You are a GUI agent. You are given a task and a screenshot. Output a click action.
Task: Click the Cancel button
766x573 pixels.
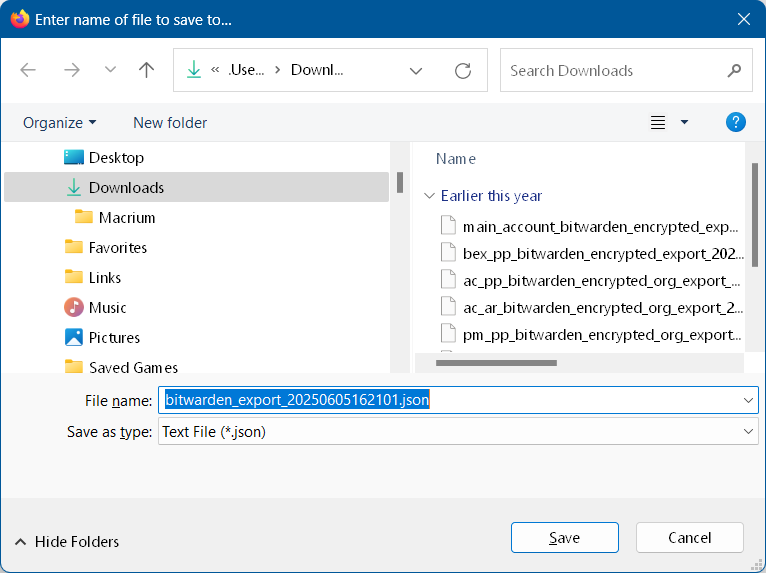tap(689, 537)
